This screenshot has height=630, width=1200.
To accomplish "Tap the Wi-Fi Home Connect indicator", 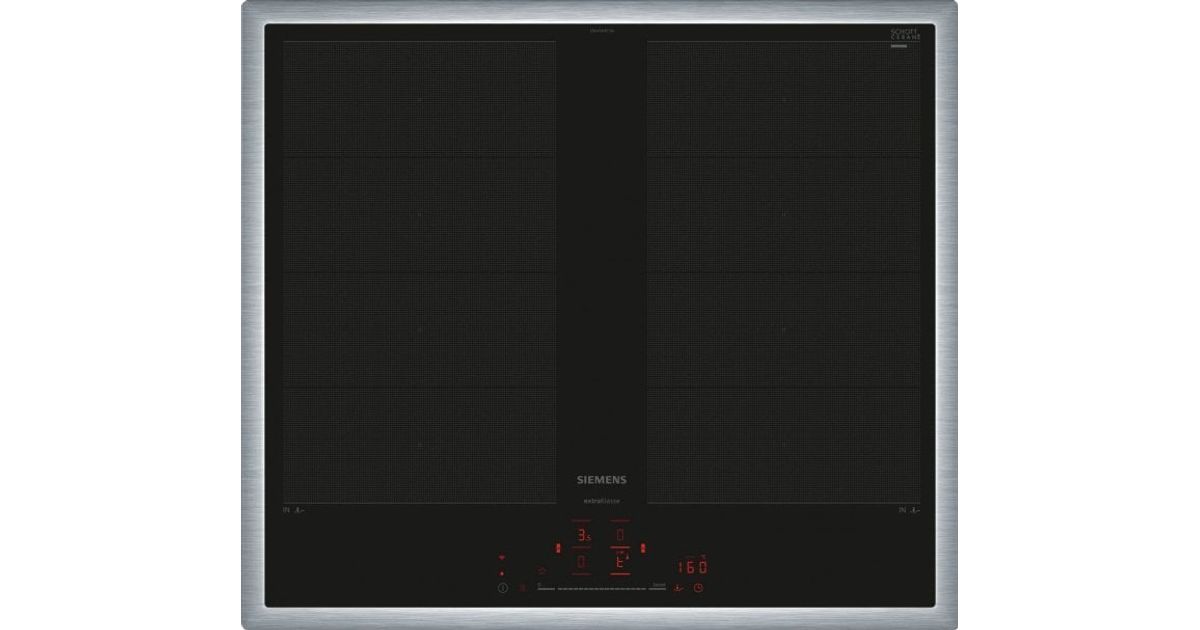I will click(x=502, y=558).
